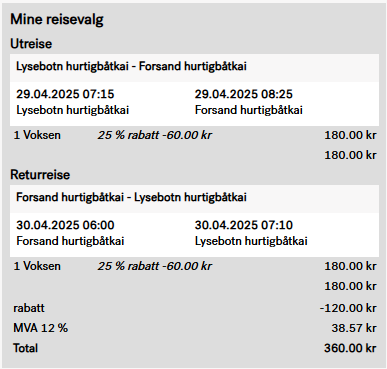The width and height of the screenshot is (387, 369).
Task: Click Lysebotn hurtigbåtkai departure stop in Utreise
Action: 73,110
